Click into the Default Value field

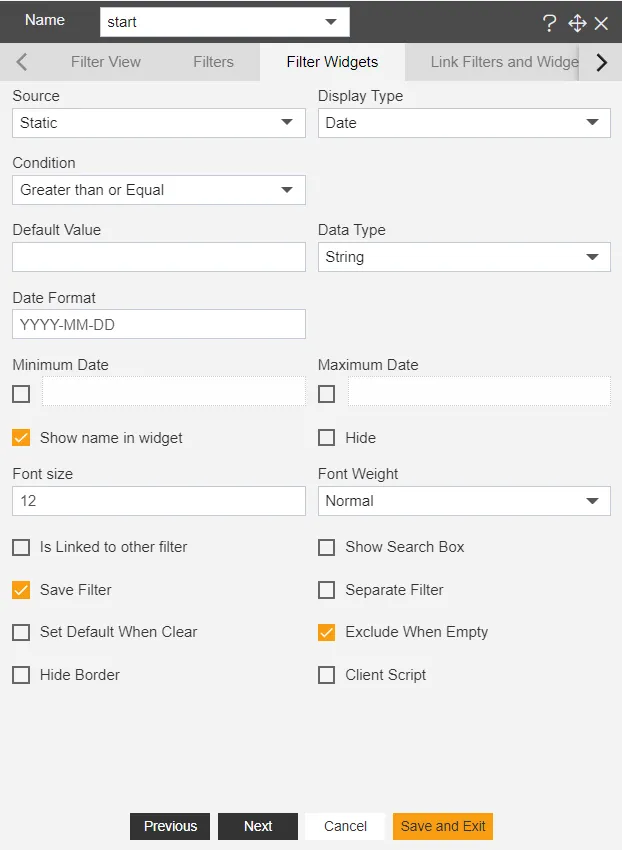tap(159, 257)
